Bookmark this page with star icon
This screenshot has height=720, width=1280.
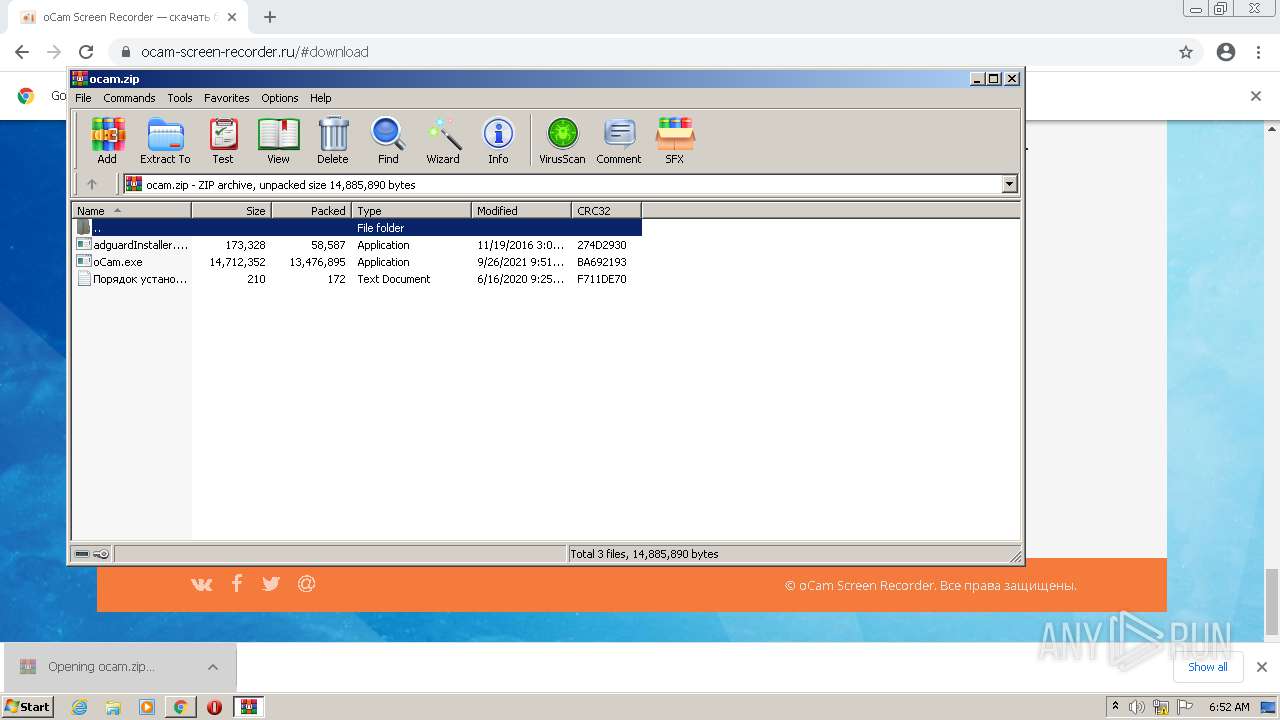click(x=1186, y=52)
